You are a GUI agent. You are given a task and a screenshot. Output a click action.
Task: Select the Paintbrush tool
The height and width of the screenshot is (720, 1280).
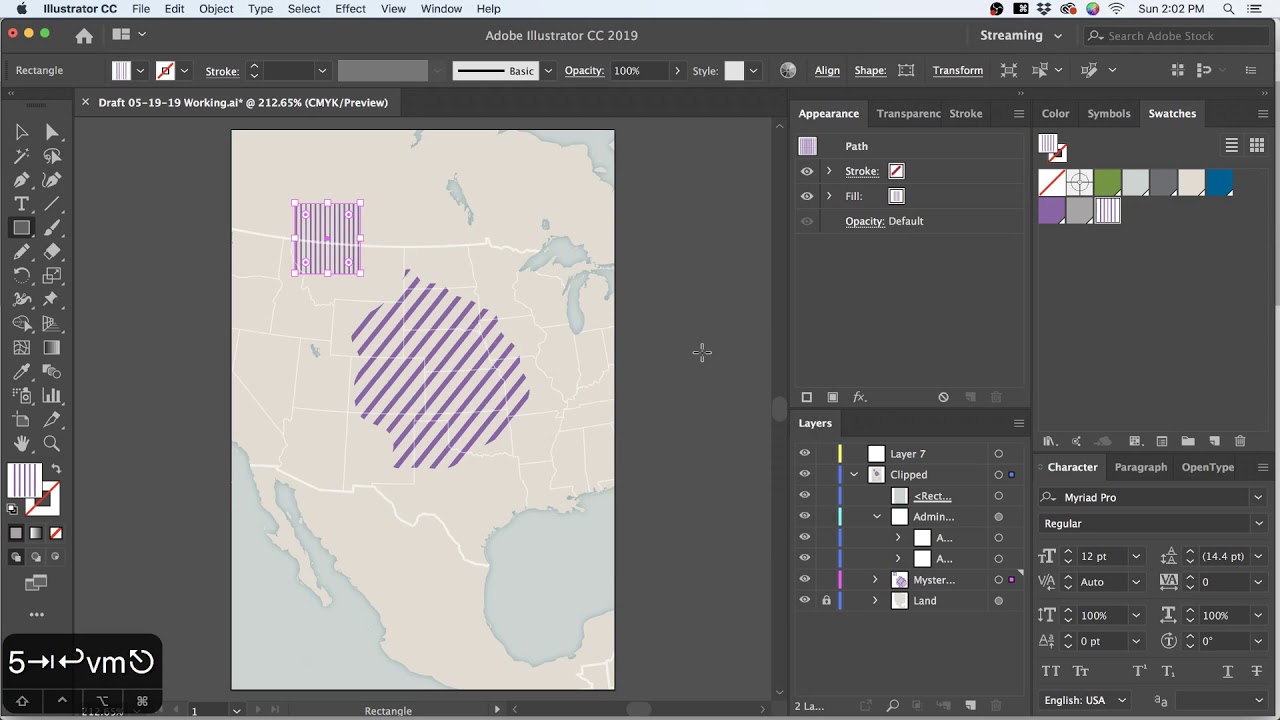coord(52,228)
